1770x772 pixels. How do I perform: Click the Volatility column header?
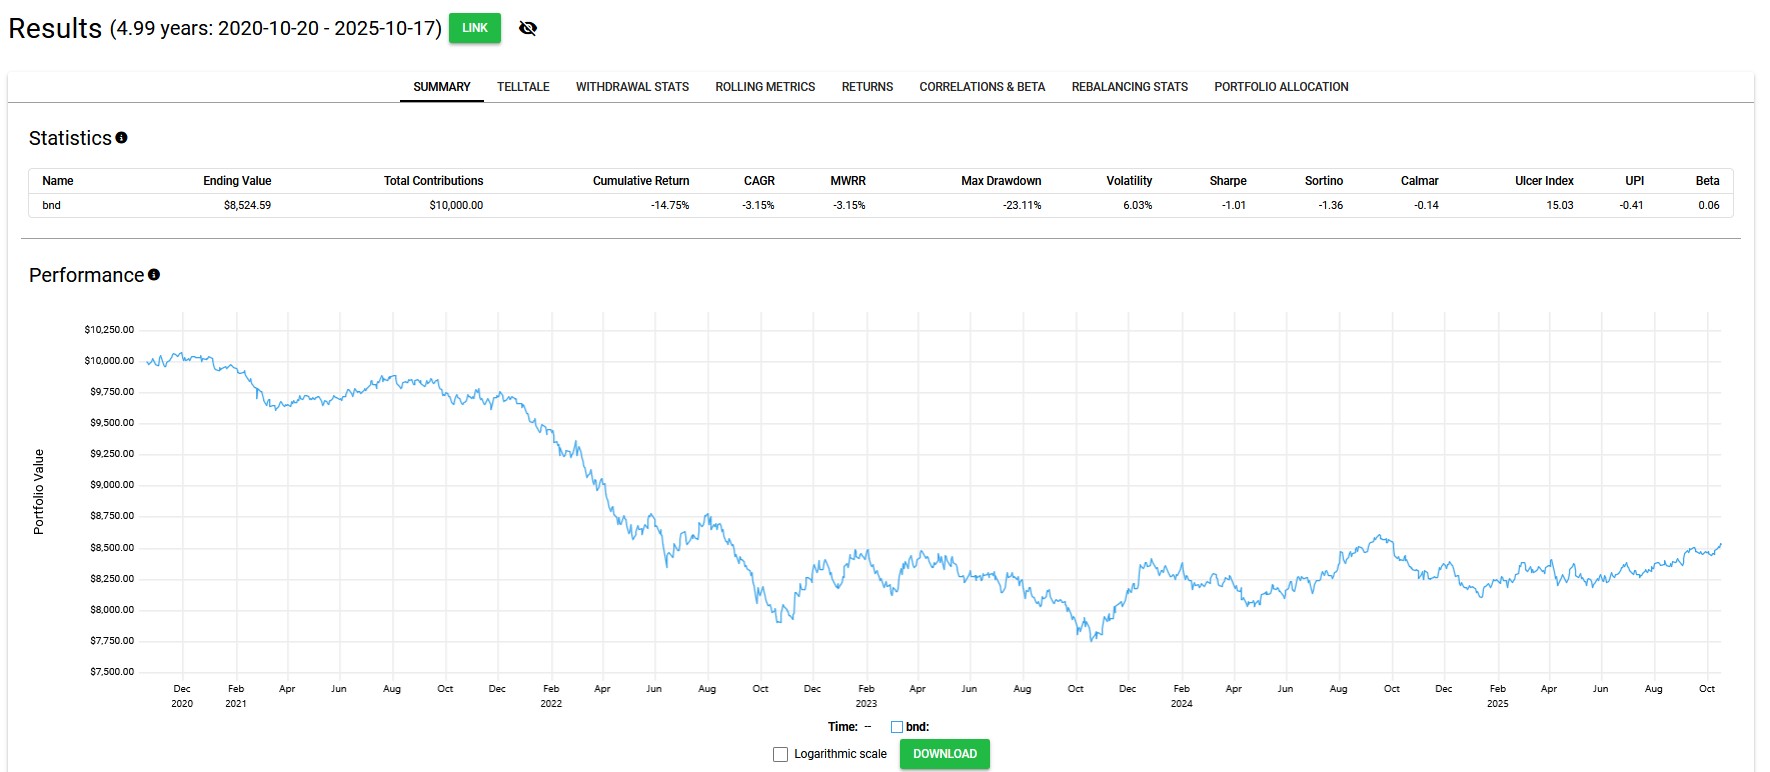[1129, 181]
